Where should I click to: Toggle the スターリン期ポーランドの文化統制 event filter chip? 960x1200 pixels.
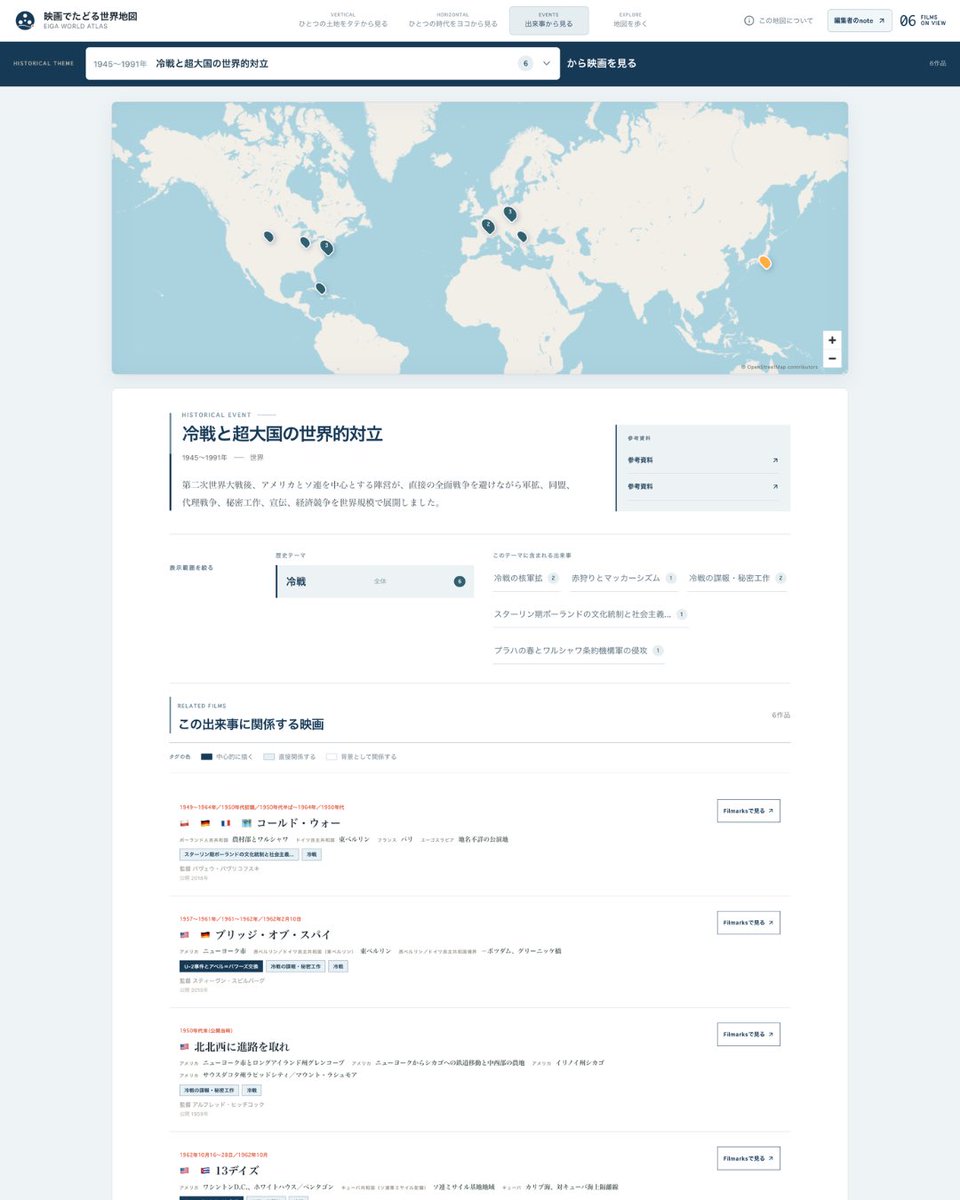[x=590, y=614]
